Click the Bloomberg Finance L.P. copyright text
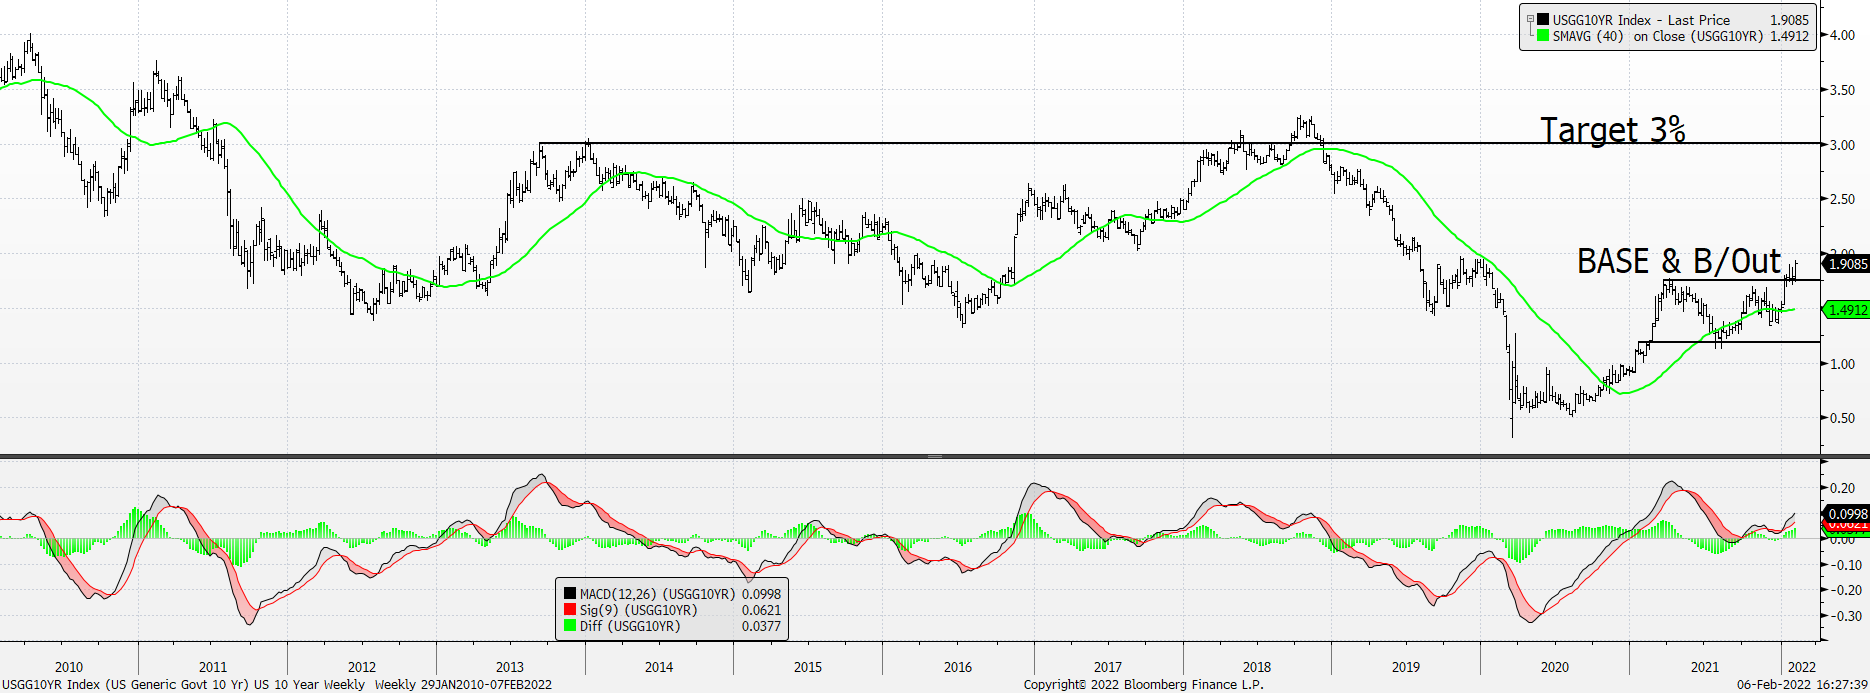The width and height of the screenshot is (1870, 693). (1143, 685)
